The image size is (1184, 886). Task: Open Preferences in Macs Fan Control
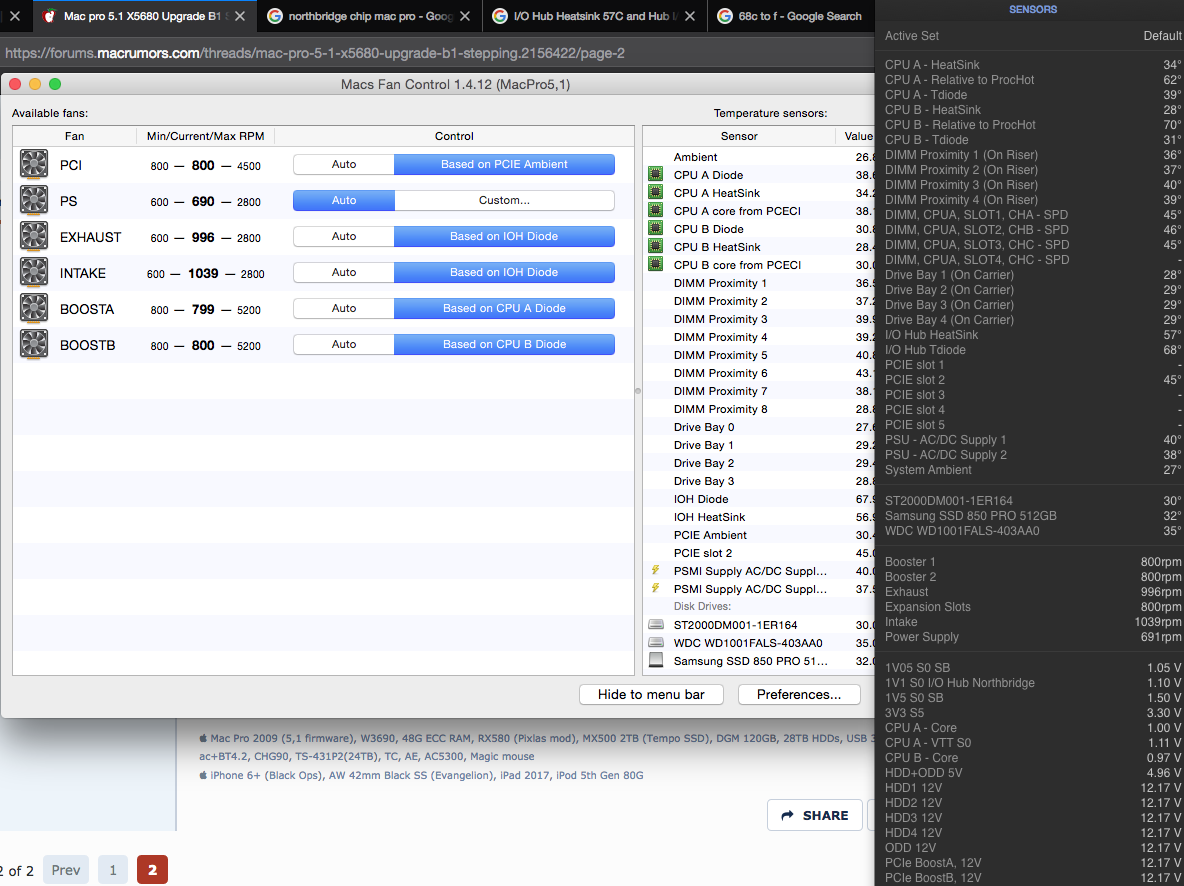pos(799,694)
